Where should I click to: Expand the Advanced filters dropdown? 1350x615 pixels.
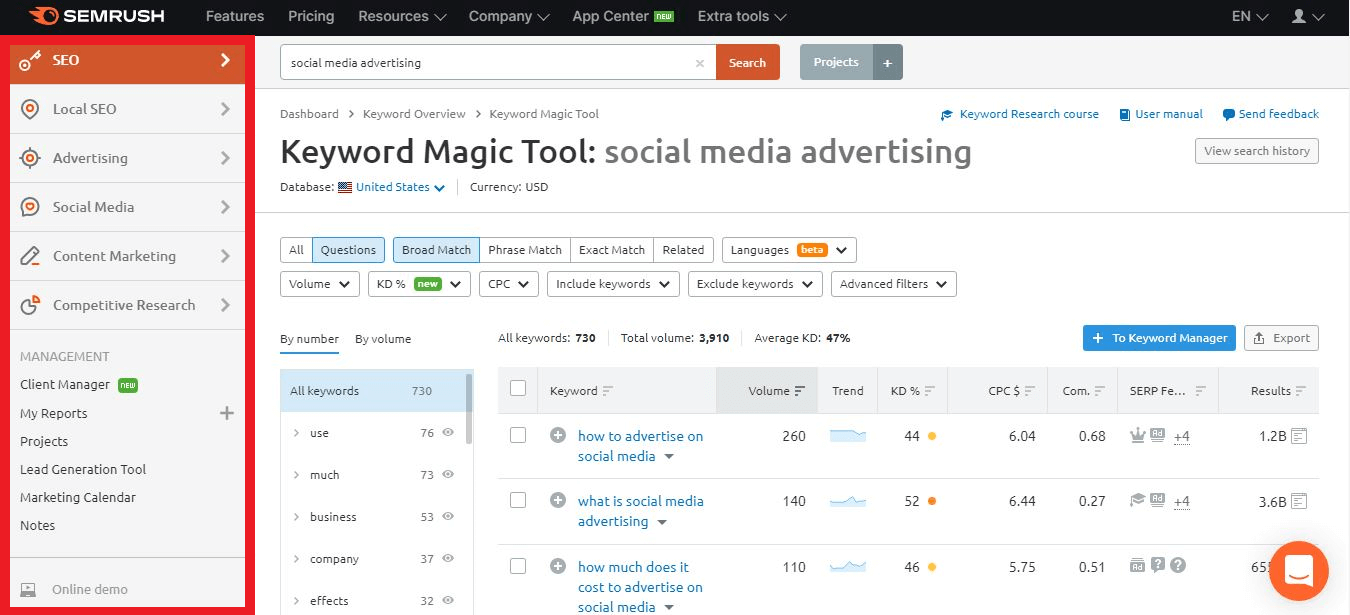(x=893, y=284)
